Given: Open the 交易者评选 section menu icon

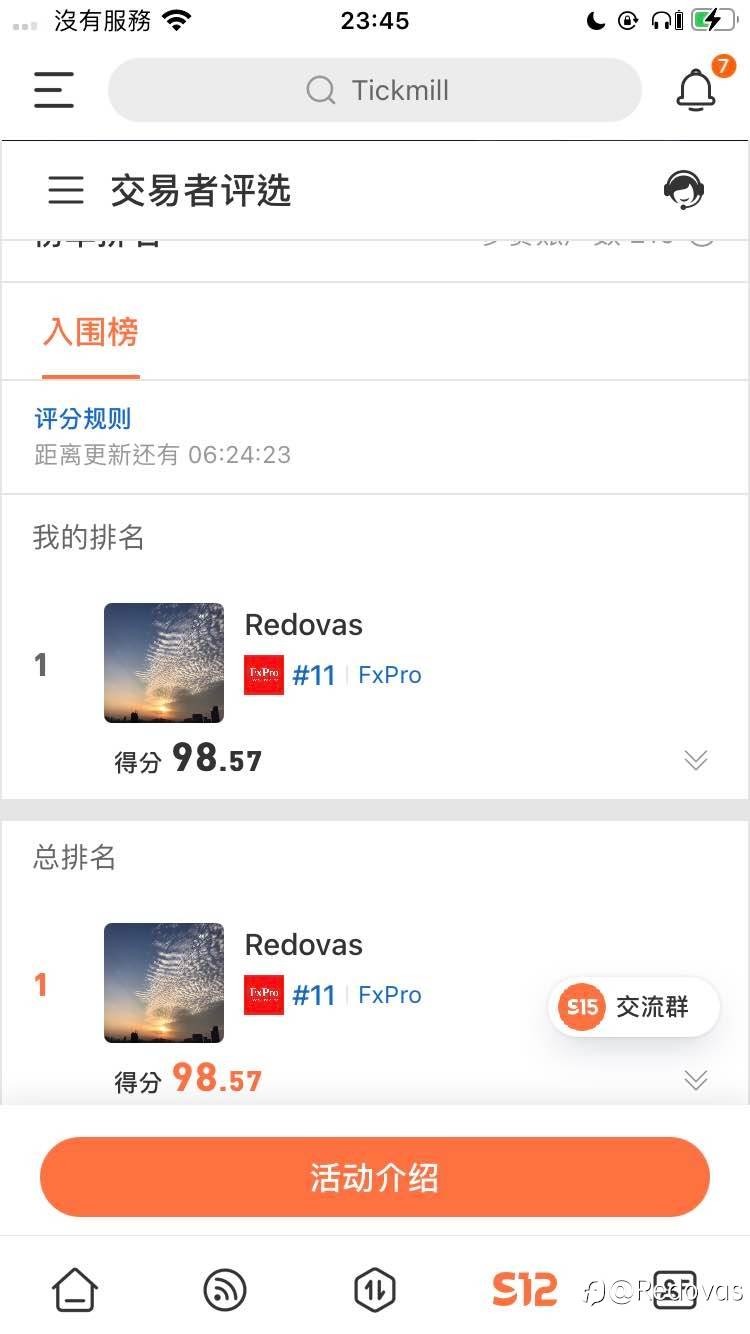Looking at the screenshot, I should pos(66,190).
